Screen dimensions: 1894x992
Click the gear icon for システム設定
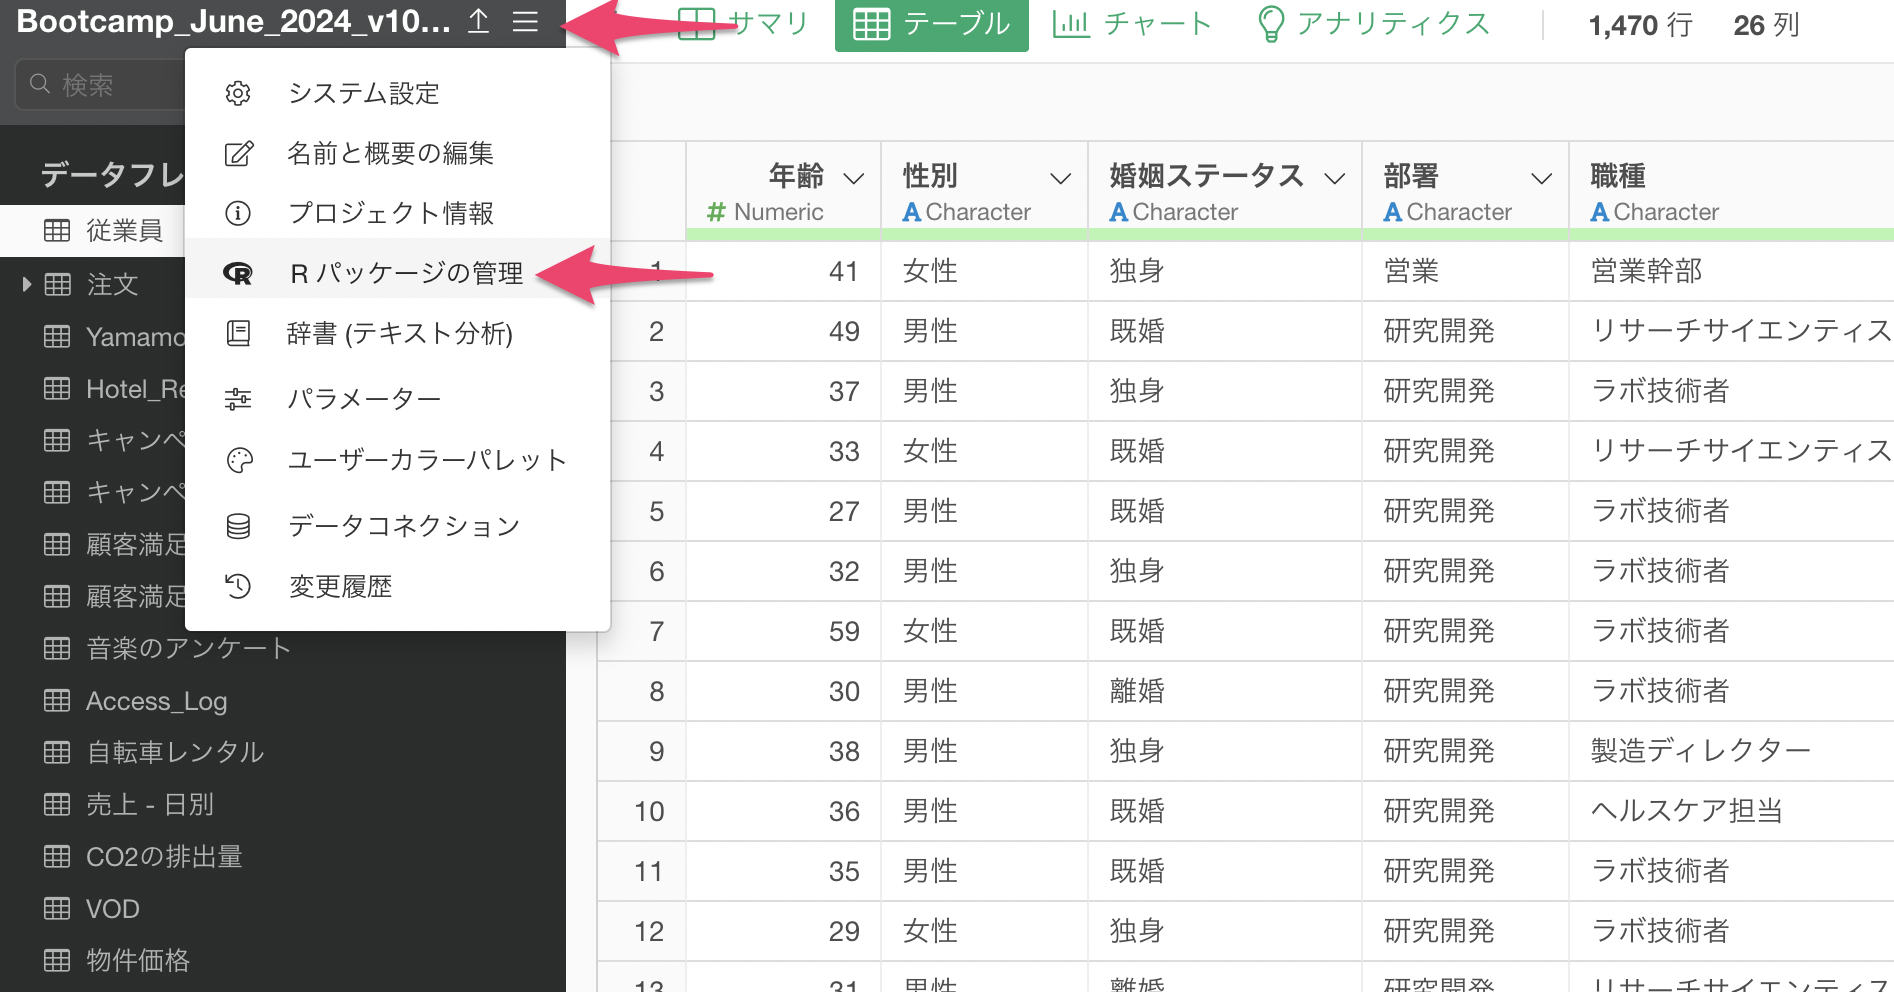(238, 93)
